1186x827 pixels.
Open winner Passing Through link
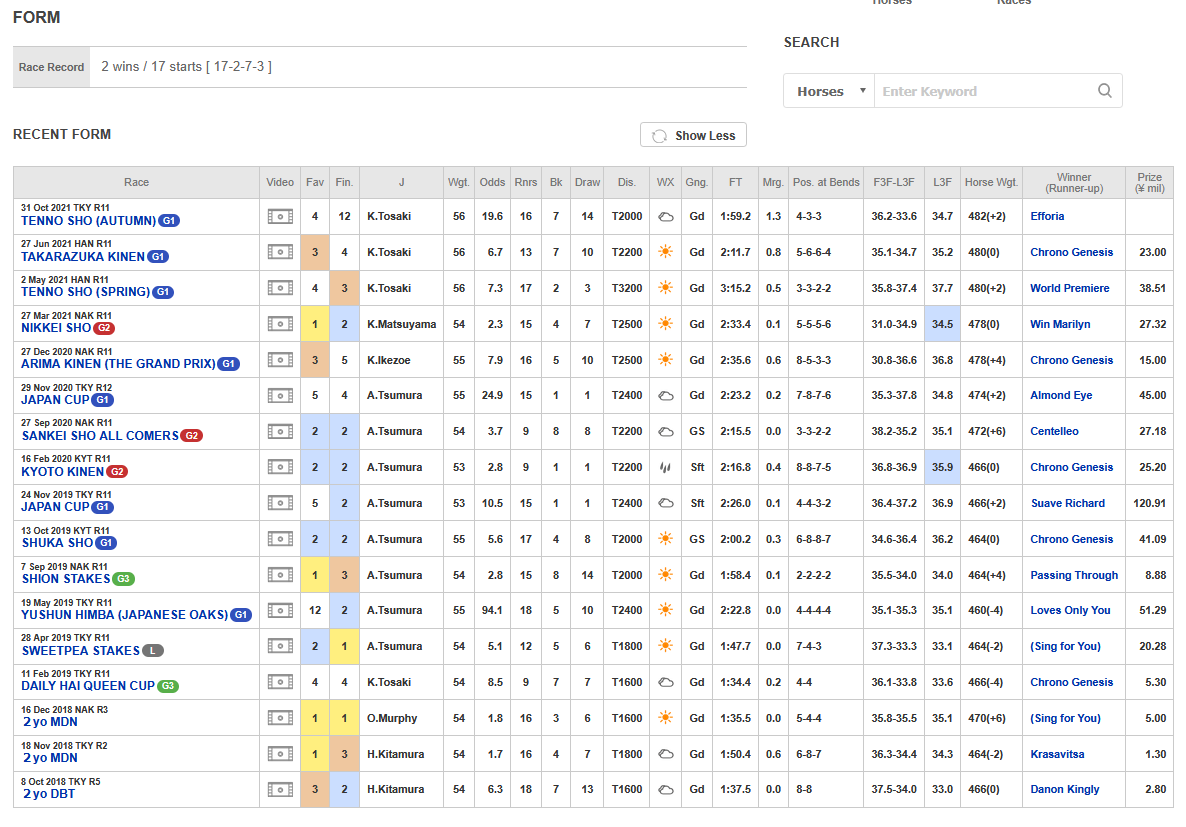point(1073,575)
